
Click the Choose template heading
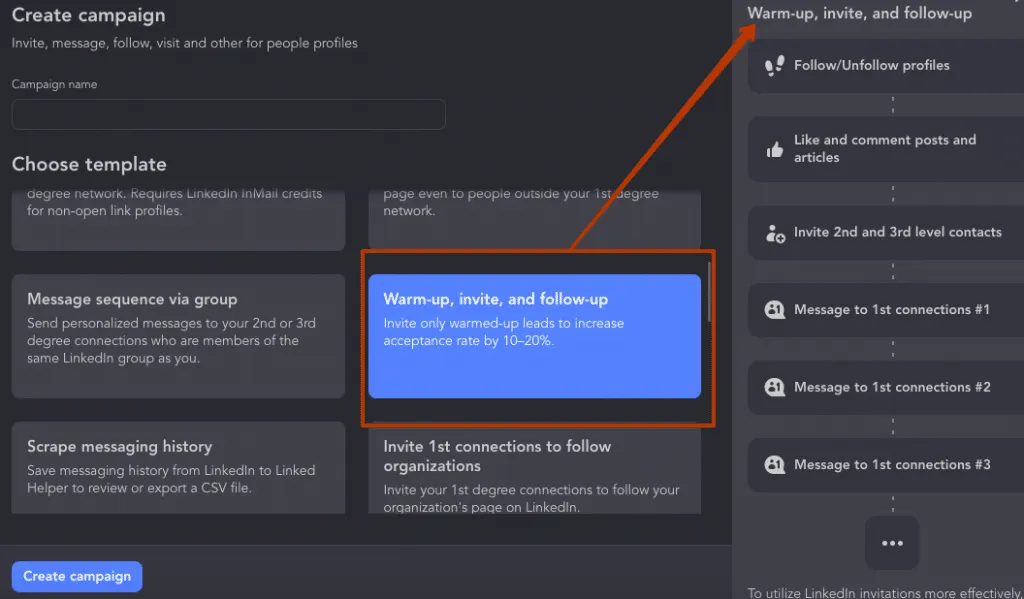coord(89,164)
